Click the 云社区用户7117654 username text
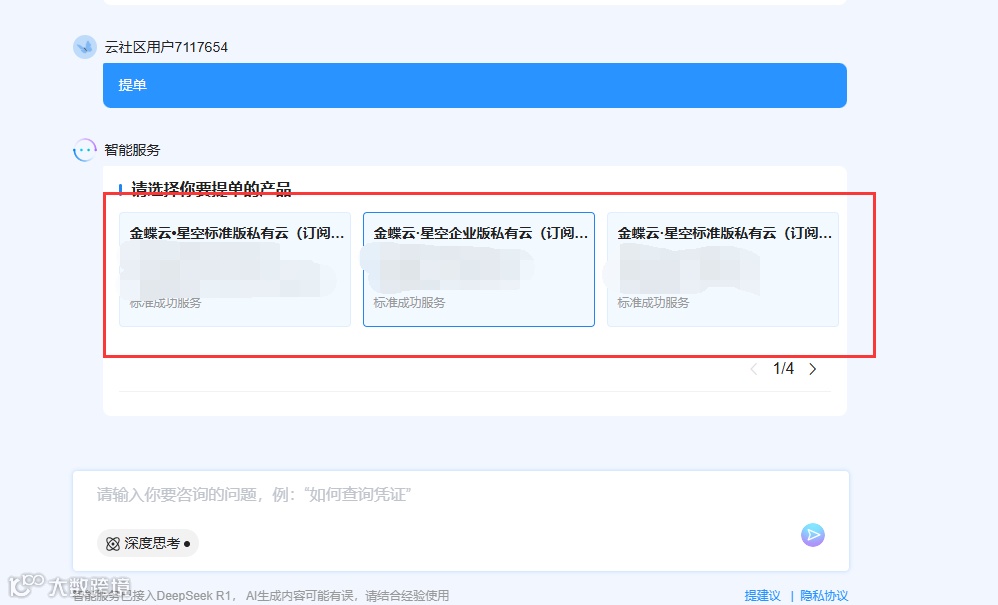The image size is (998, 605). click(x=166, y=47)
